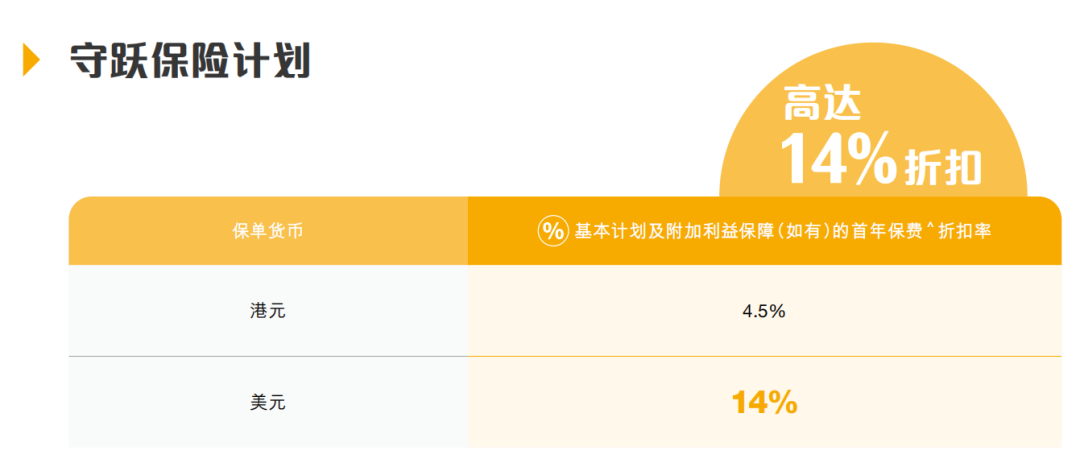Viewport: 1080px width, 471px height.
Task: Select the 美元 currency row label
Action: pos(268,403)
